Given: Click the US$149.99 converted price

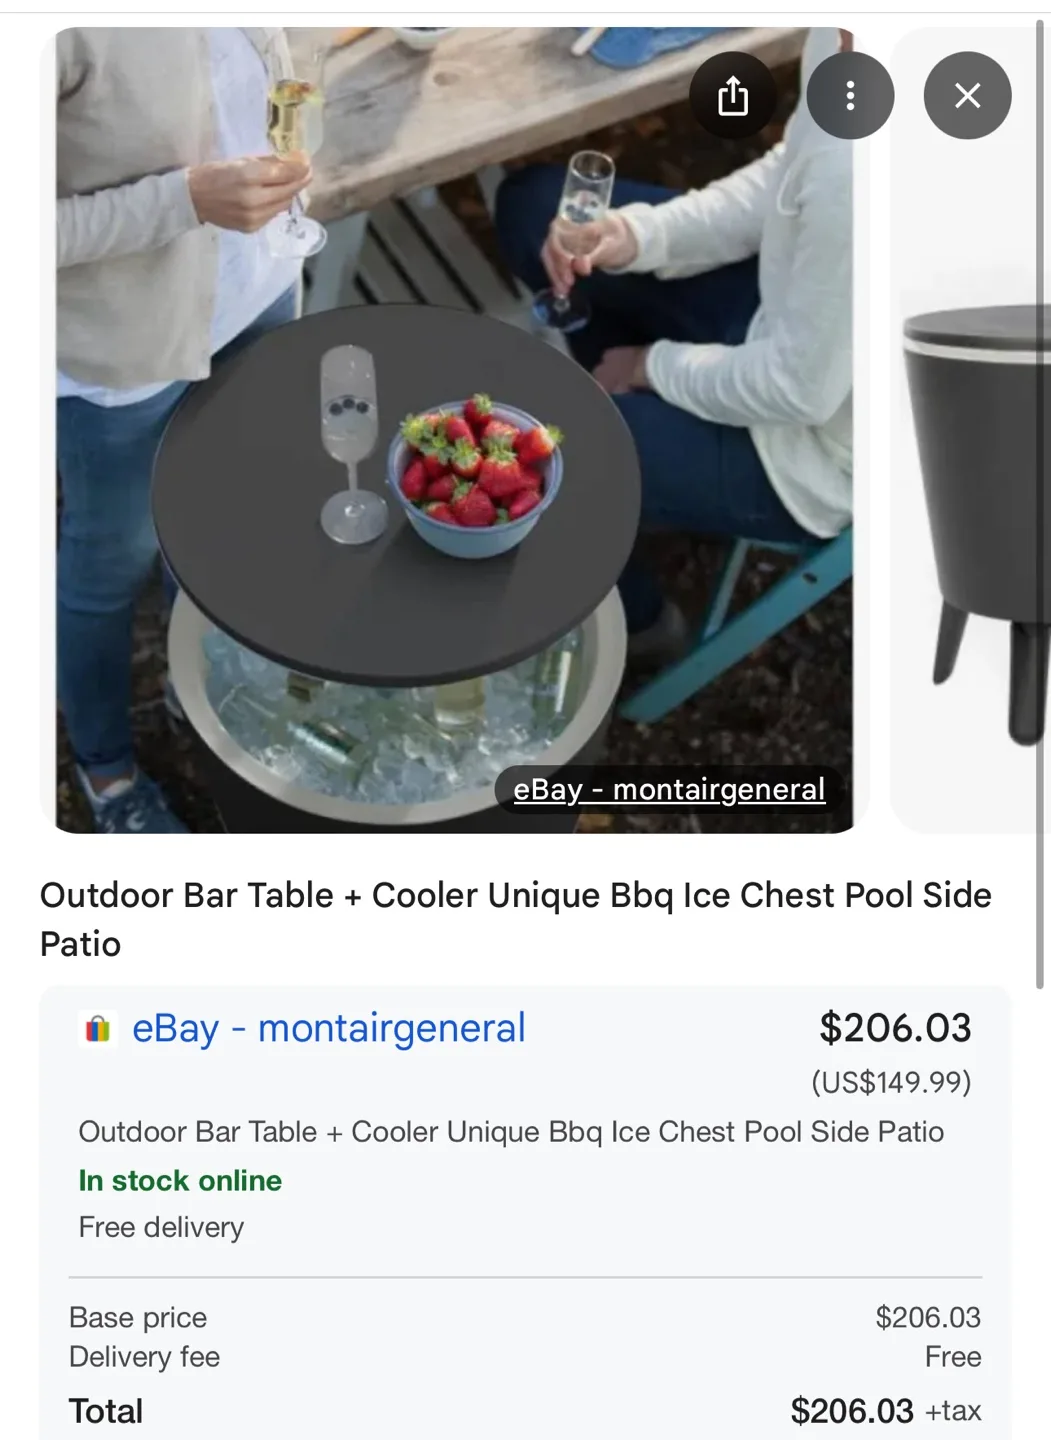Looking at the screenshot, I should pyautogui.click(x=893, y=1081).
